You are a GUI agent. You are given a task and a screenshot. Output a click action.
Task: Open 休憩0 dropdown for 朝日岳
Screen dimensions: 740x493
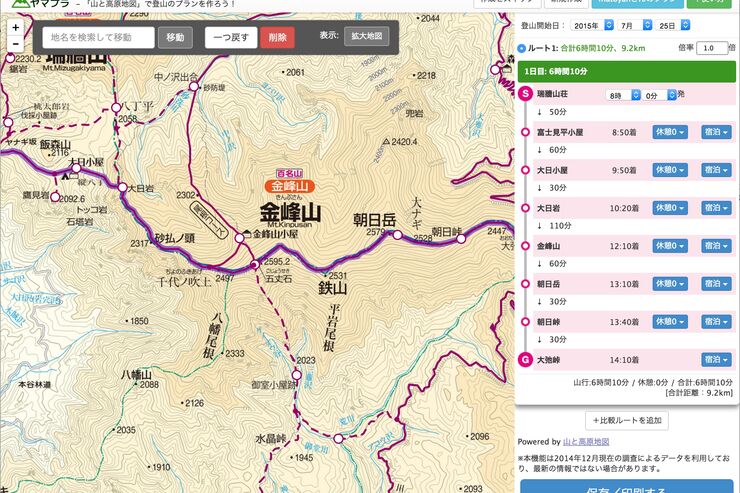click(x=670, y=284)
